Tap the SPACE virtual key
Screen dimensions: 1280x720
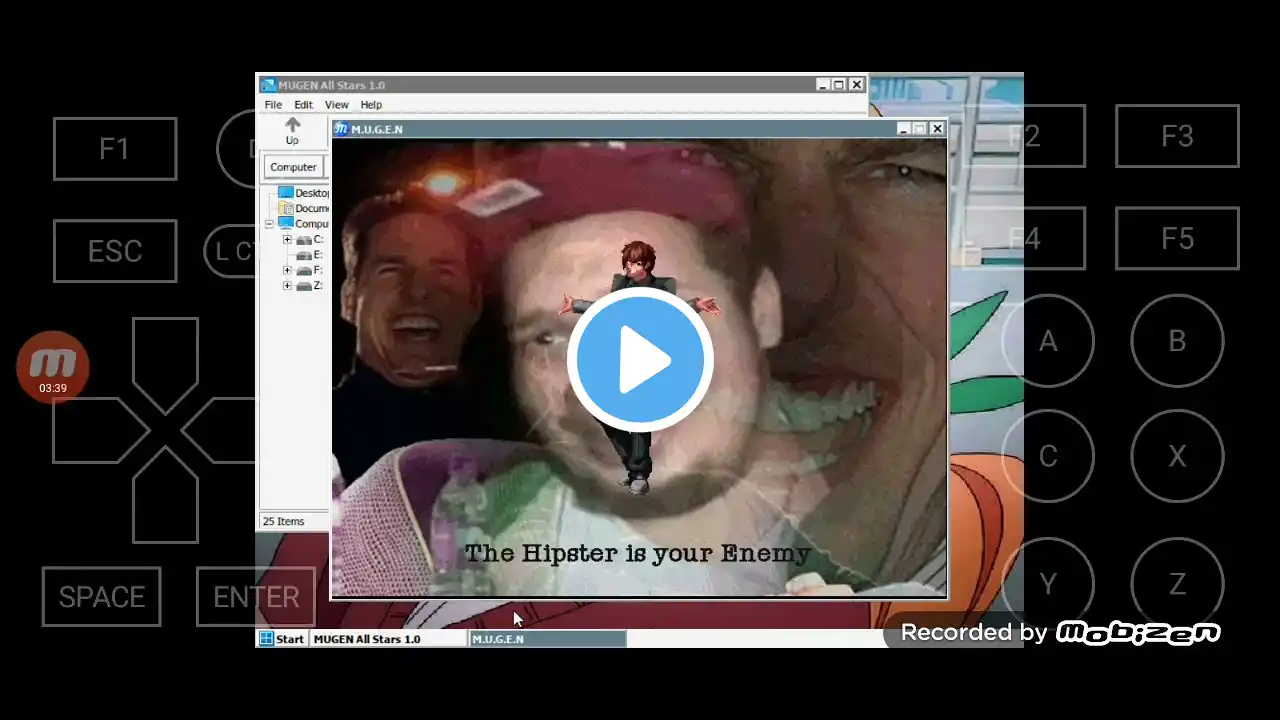pos(101,597)
